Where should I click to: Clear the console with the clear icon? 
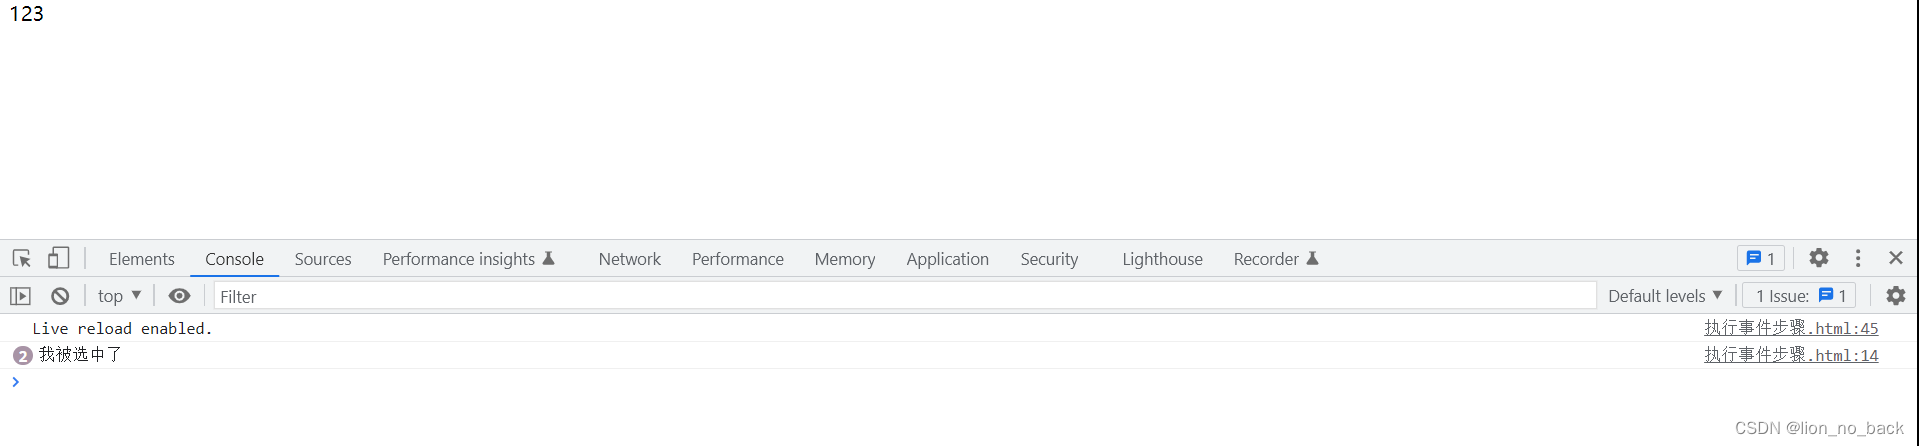(60, 296)
